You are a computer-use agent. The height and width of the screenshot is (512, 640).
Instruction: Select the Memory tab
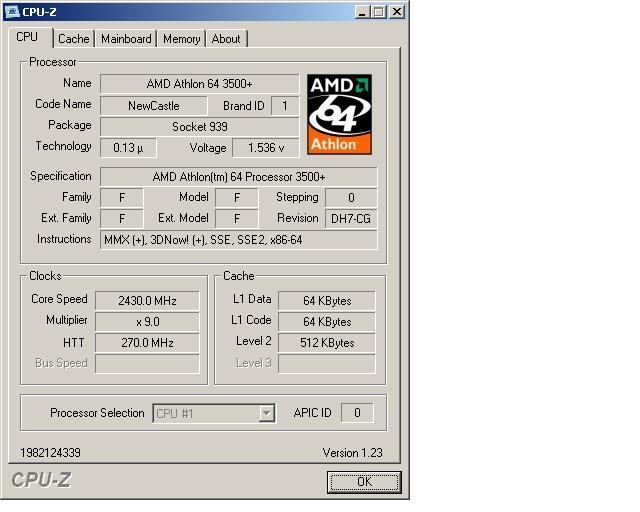point(181,39)
